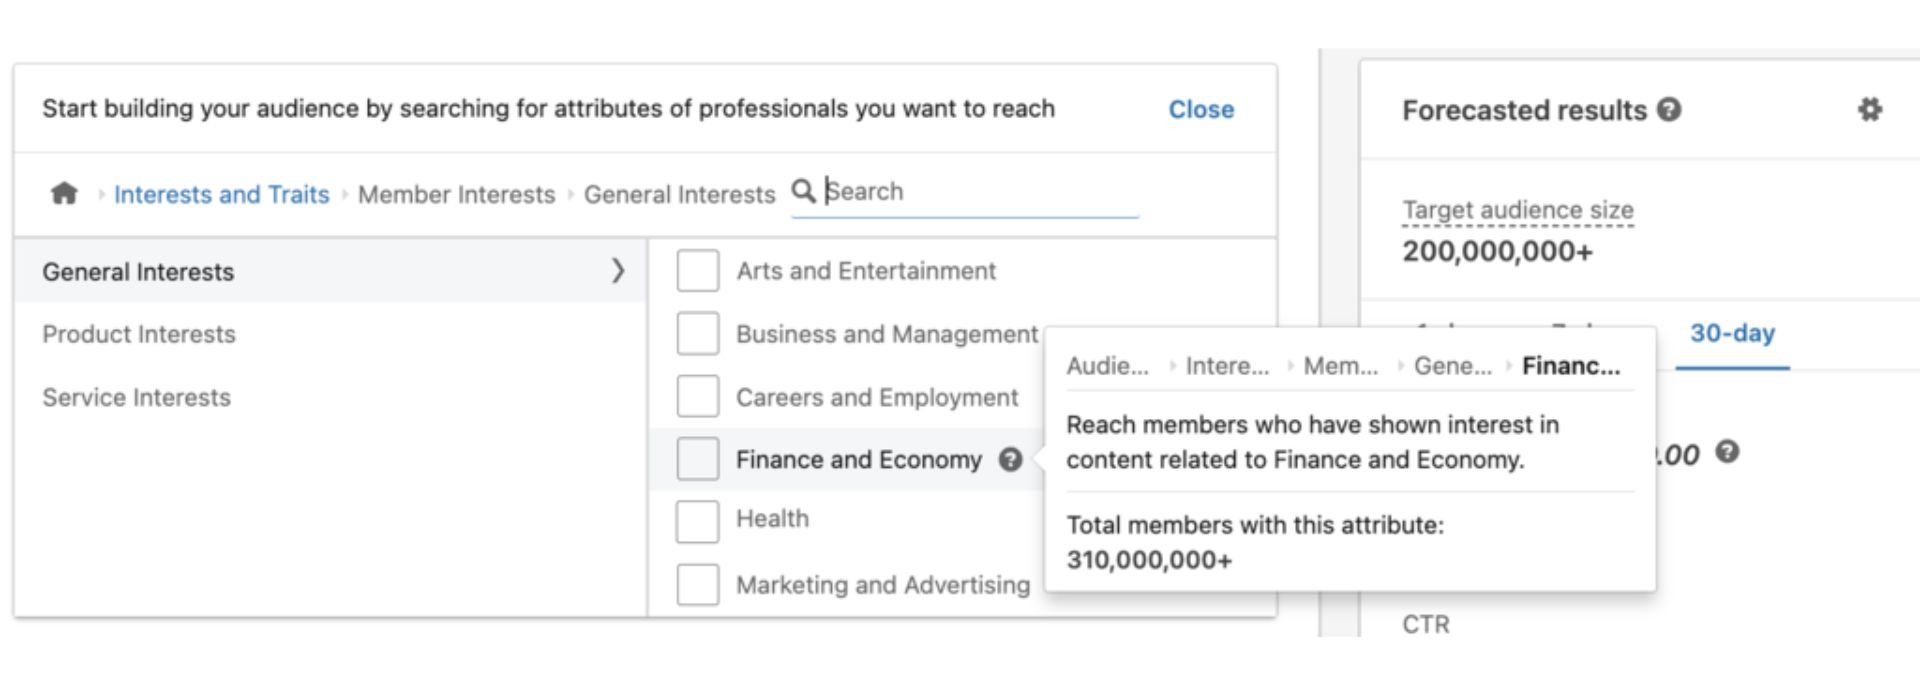
Task: Close the audience builder panel
Action: click(1202, 110)
